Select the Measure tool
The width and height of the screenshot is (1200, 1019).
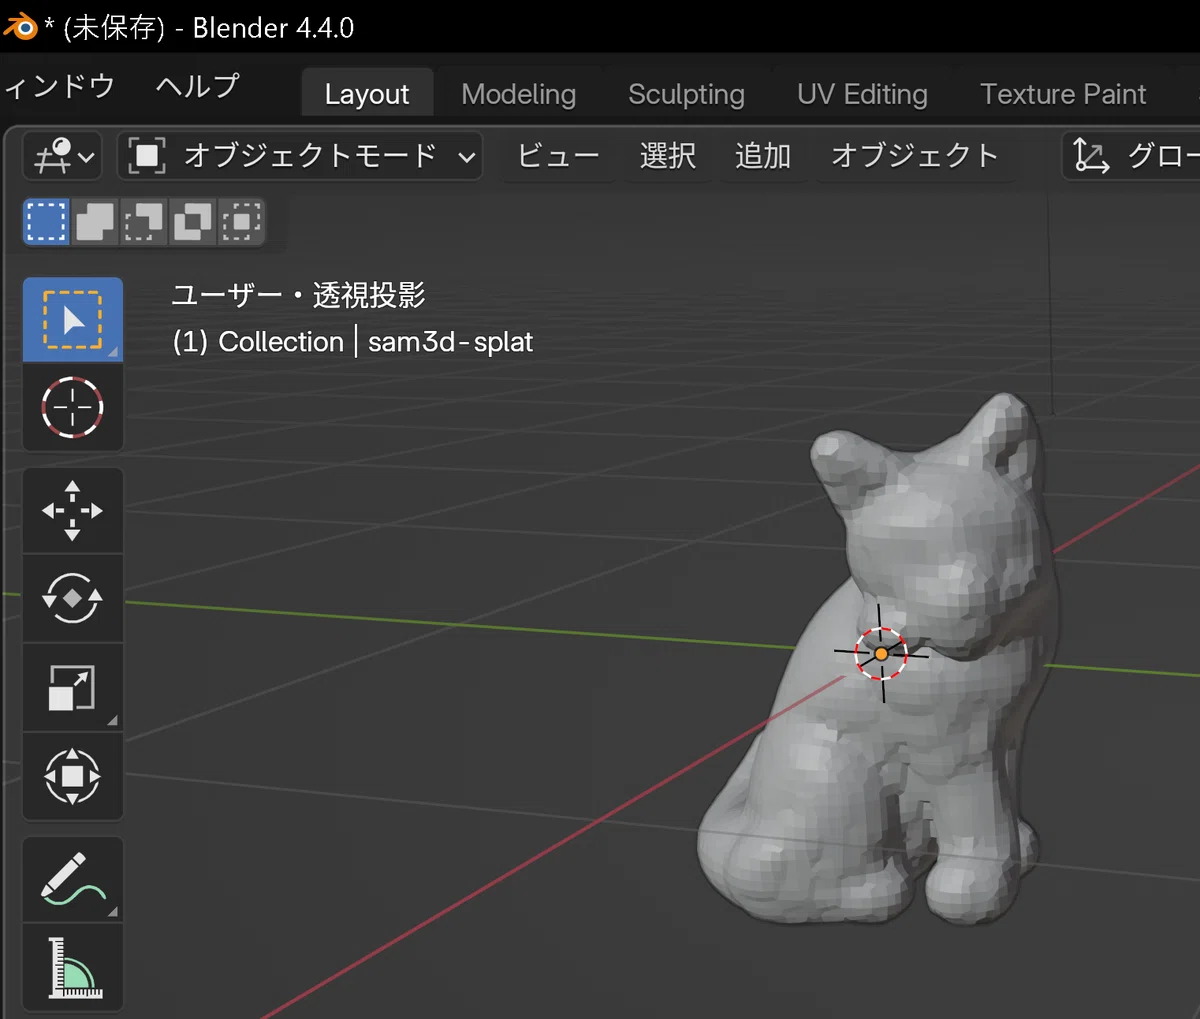pos(73,967)
